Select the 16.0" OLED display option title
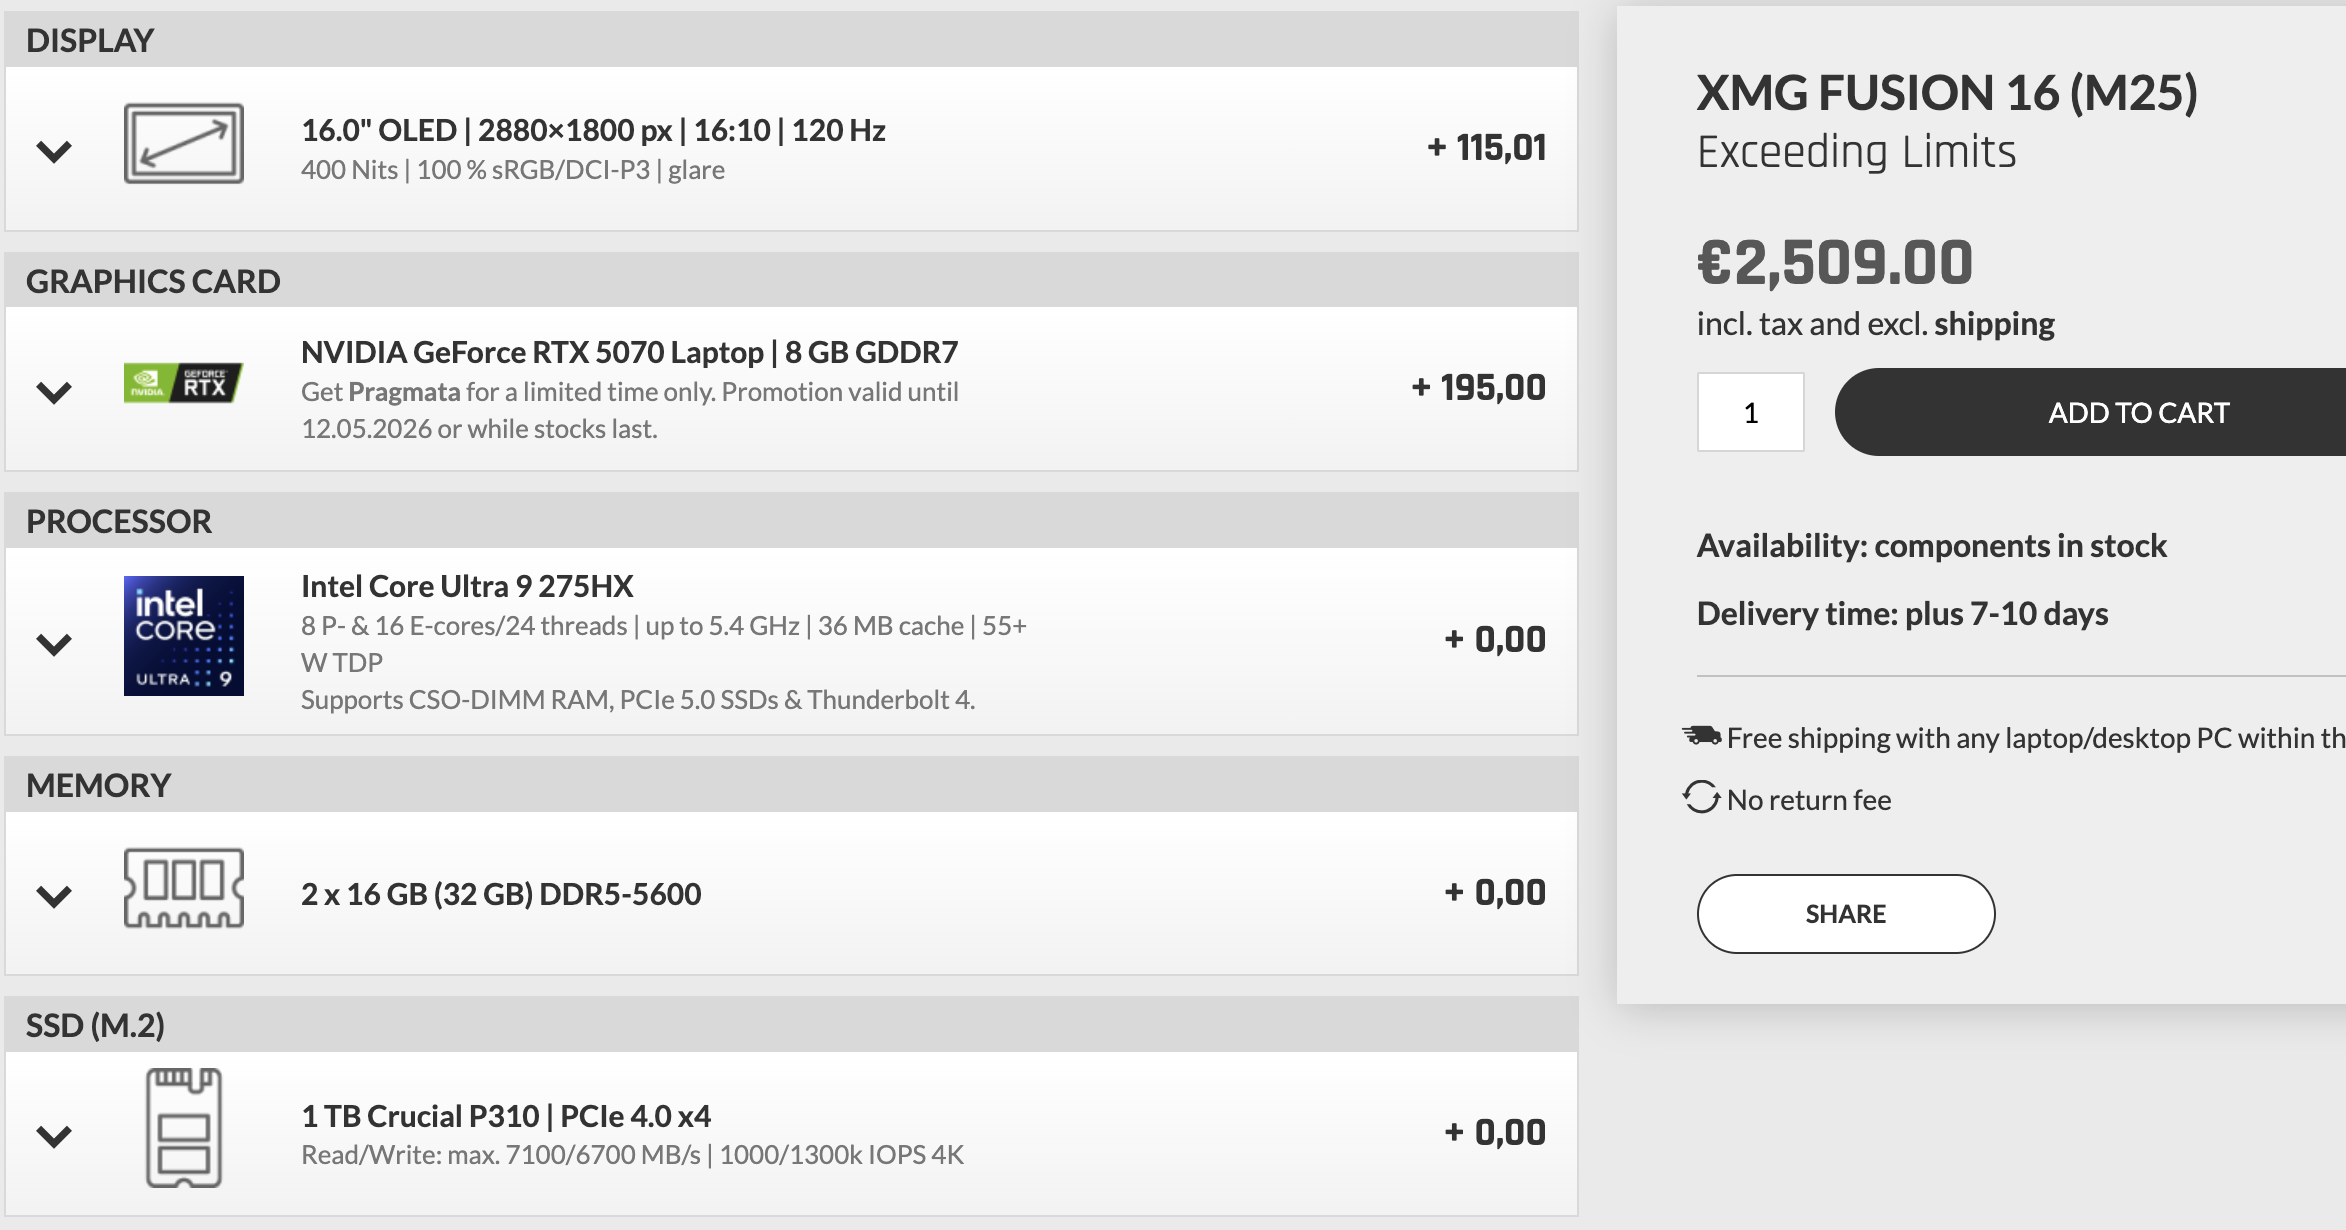The image size is (2346, 1230). click(x=593, y=130)
